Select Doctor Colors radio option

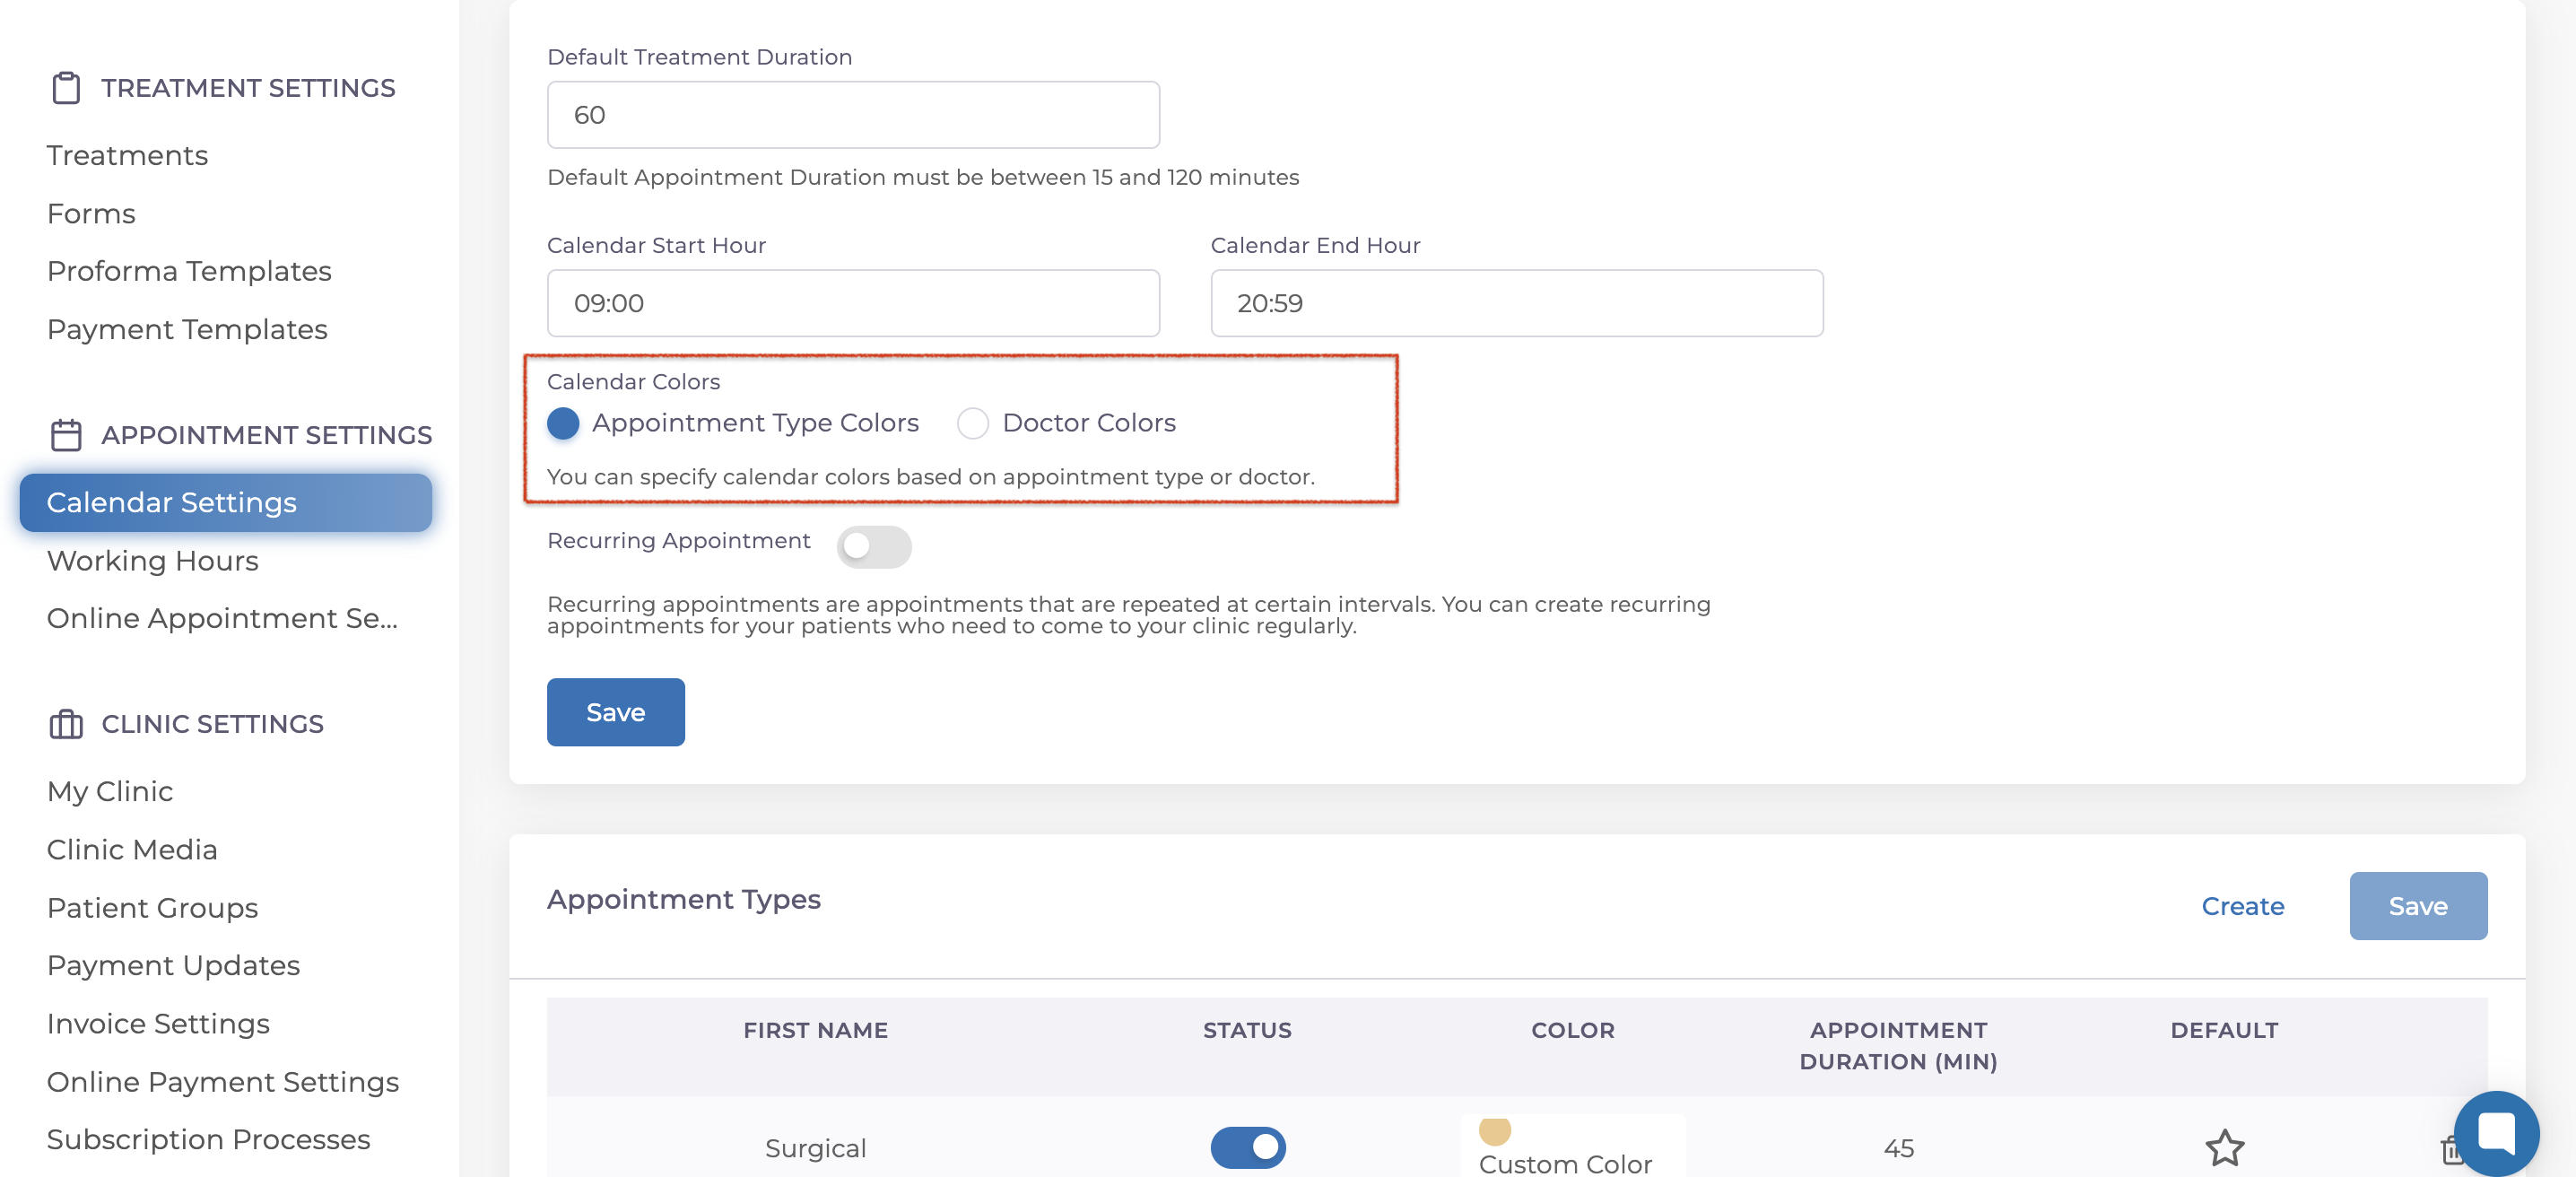pyautogui.click(x=973, y=423)
